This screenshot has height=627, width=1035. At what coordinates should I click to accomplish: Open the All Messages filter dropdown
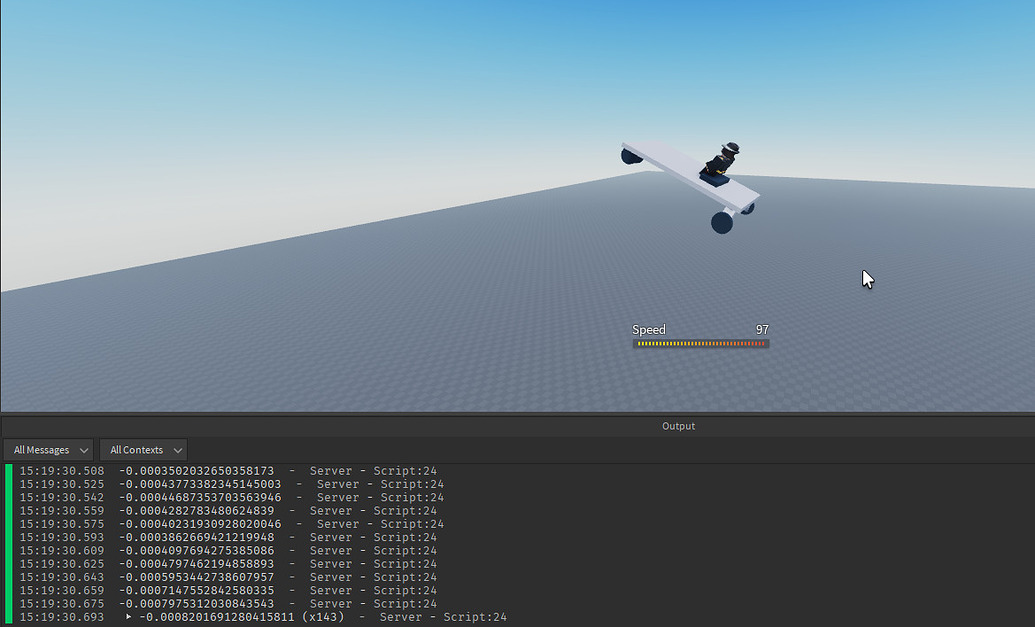(46, 449)
